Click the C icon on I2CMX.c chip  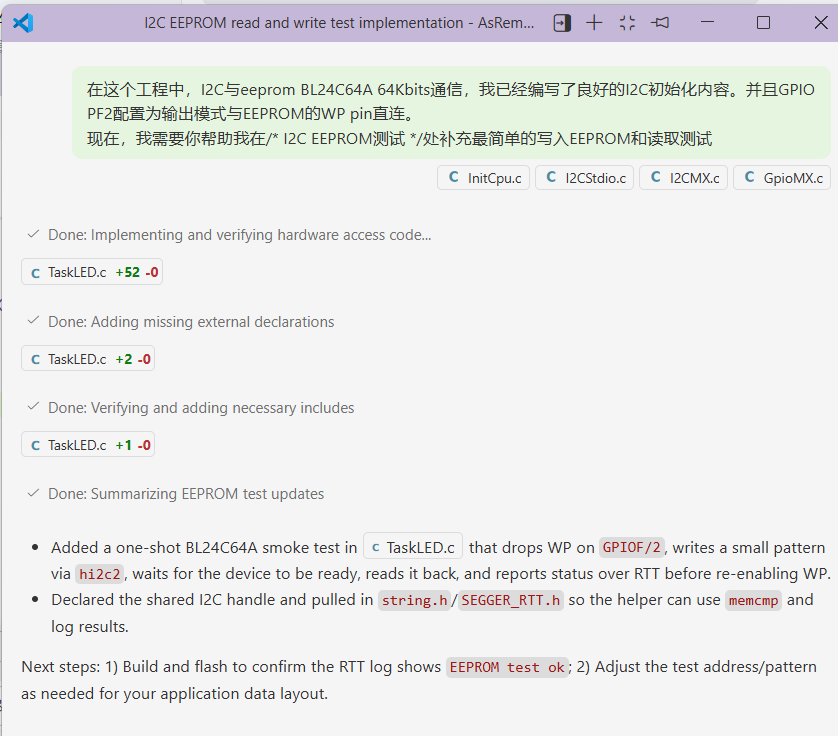[x=656, y=178]
